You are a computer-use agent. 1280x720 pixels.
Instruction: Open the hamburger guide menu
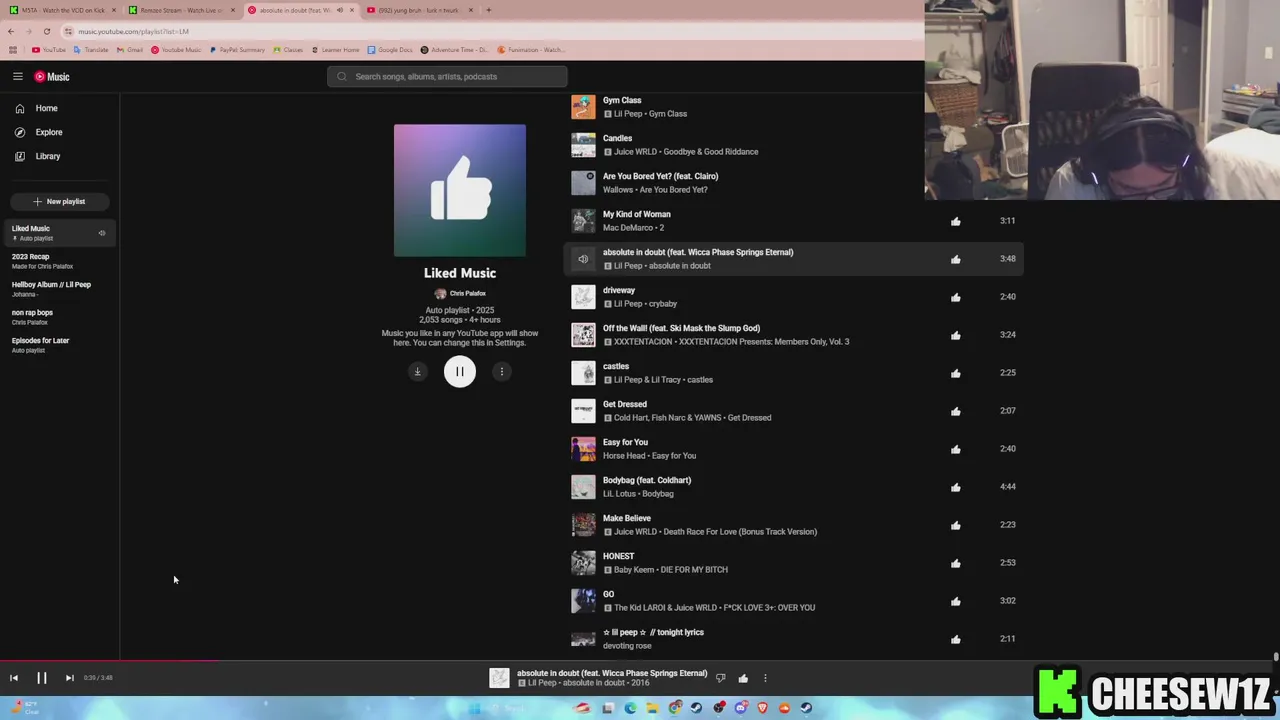(18, 76)
